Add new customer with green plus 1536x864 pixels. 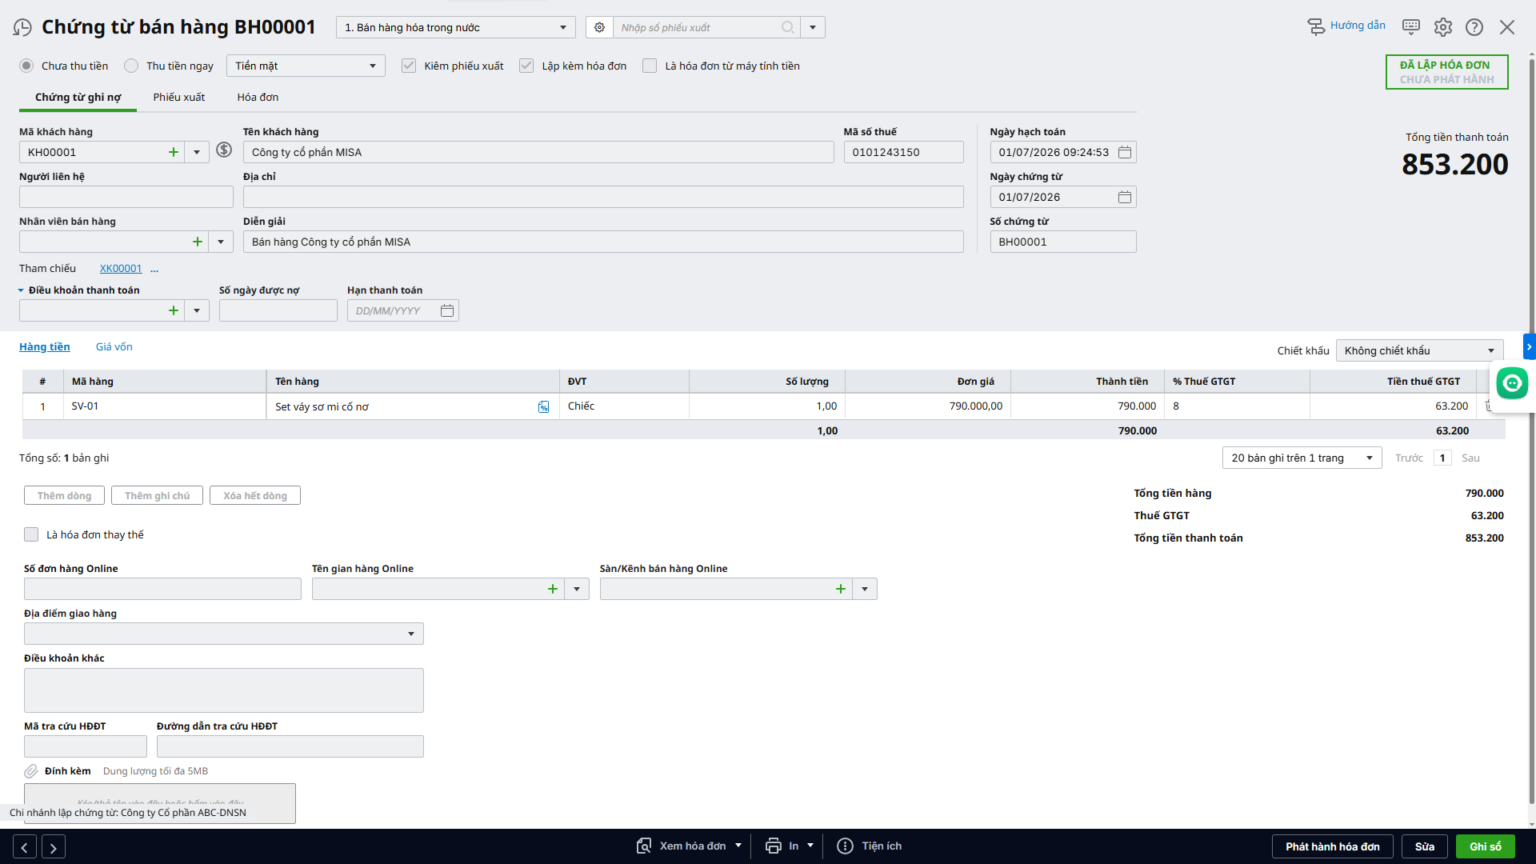coord(173,152)
